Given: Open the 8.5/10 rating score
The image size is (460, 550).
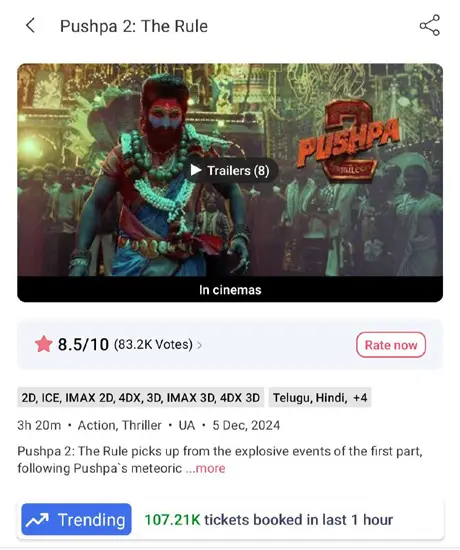Looking at the screenshot, I should pos(83,344).
